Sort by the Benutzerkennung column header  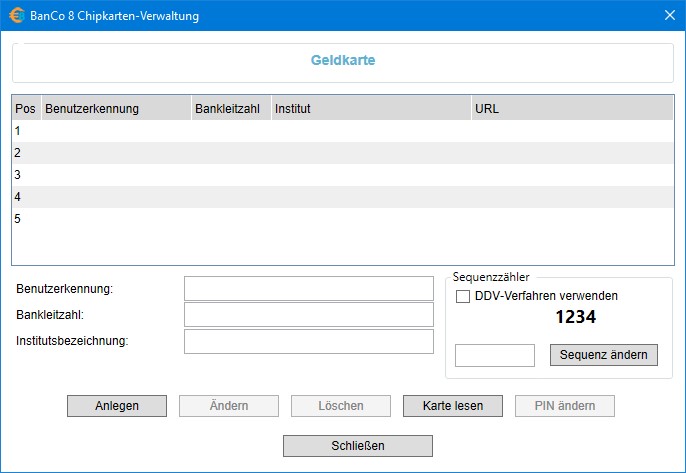pos(115,108)
